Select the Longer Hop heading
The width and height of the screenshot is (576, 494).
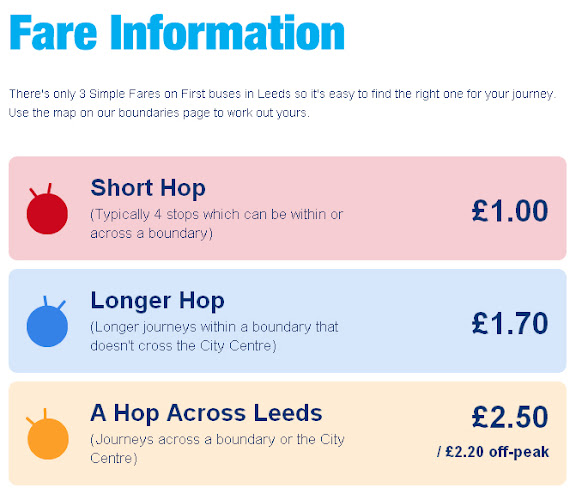pos(157,301)
